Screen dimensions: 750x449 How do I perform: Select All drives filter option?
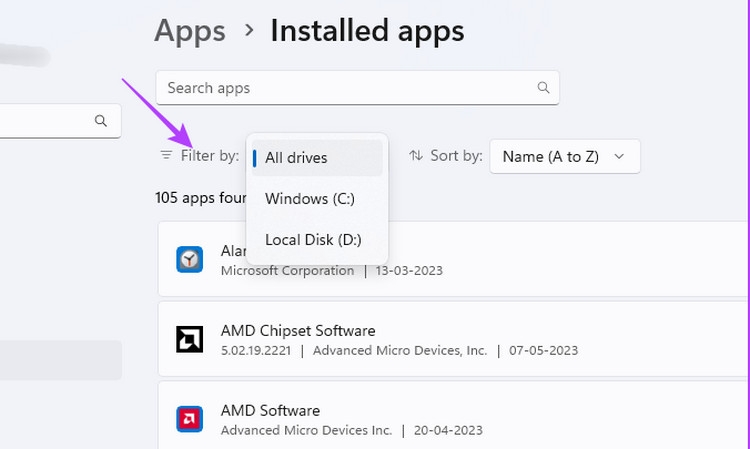pyautogui.click(x=317, y=158)
